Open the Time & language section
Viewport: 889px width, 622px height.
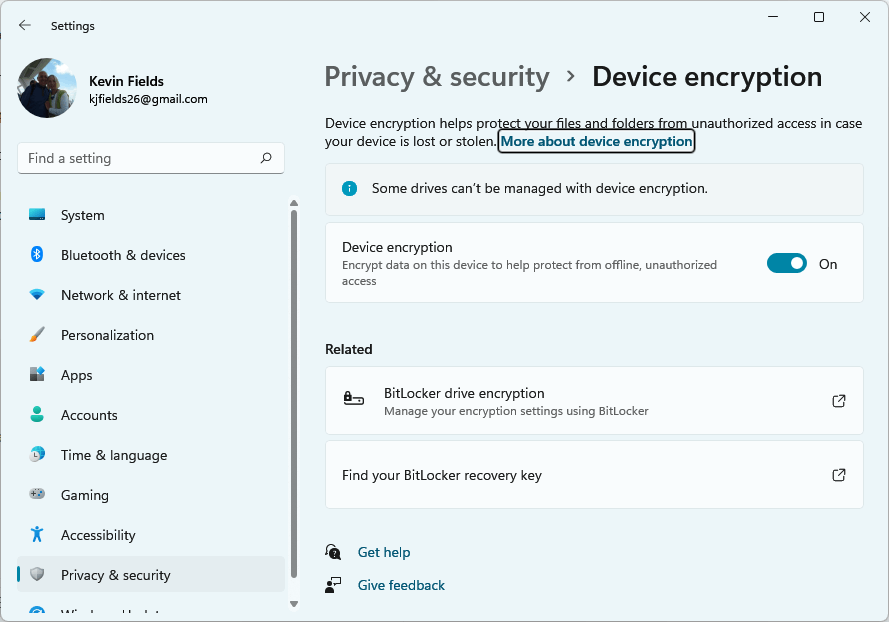[x=114, y=455]
